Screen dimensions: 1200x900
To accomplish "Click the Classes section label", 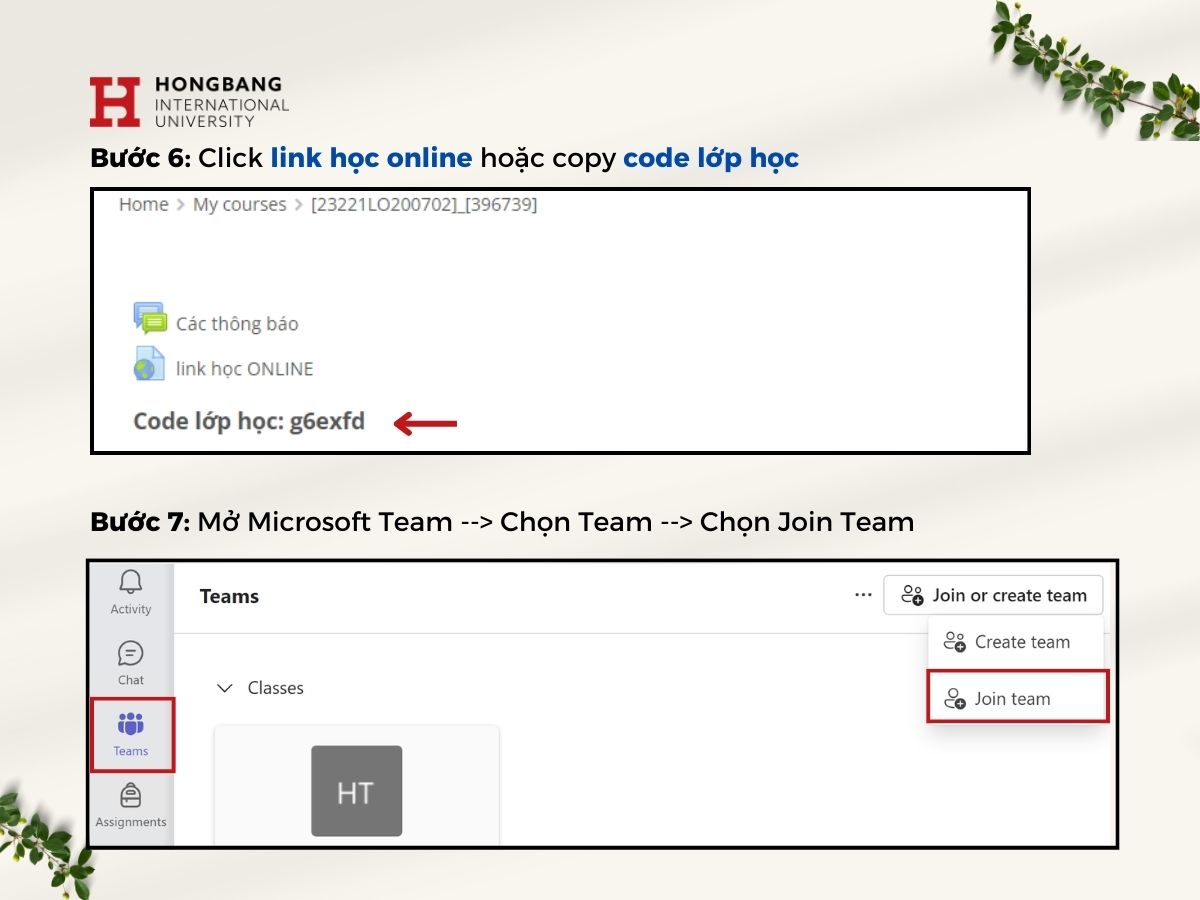I will (276, 688).
